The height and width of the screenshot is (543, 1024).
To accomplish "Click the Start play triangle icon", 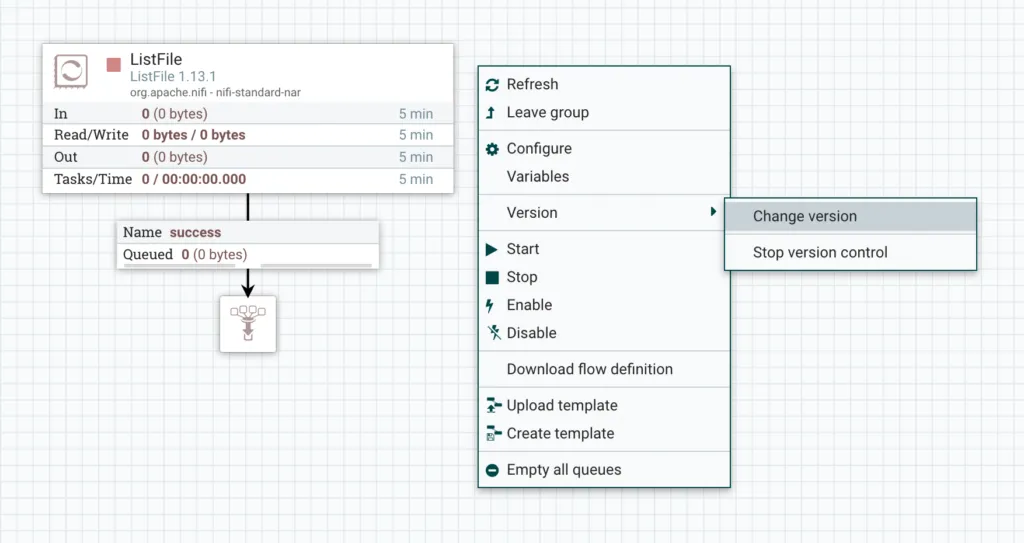I will pos(491,249).
